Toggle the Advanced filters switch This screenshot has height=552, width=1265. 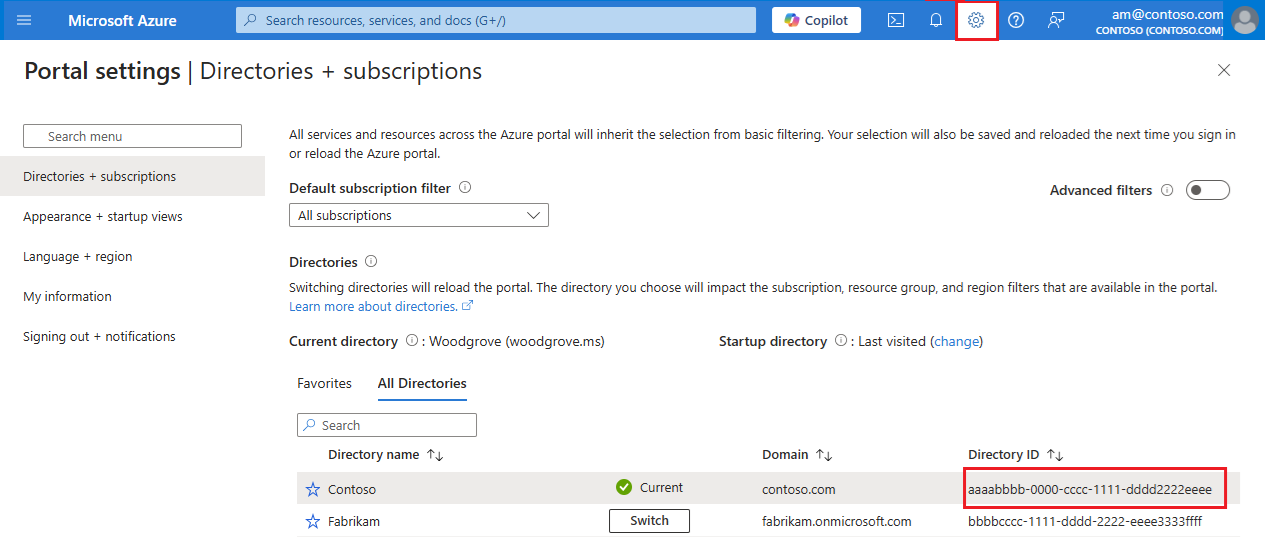click(1207, 190)
